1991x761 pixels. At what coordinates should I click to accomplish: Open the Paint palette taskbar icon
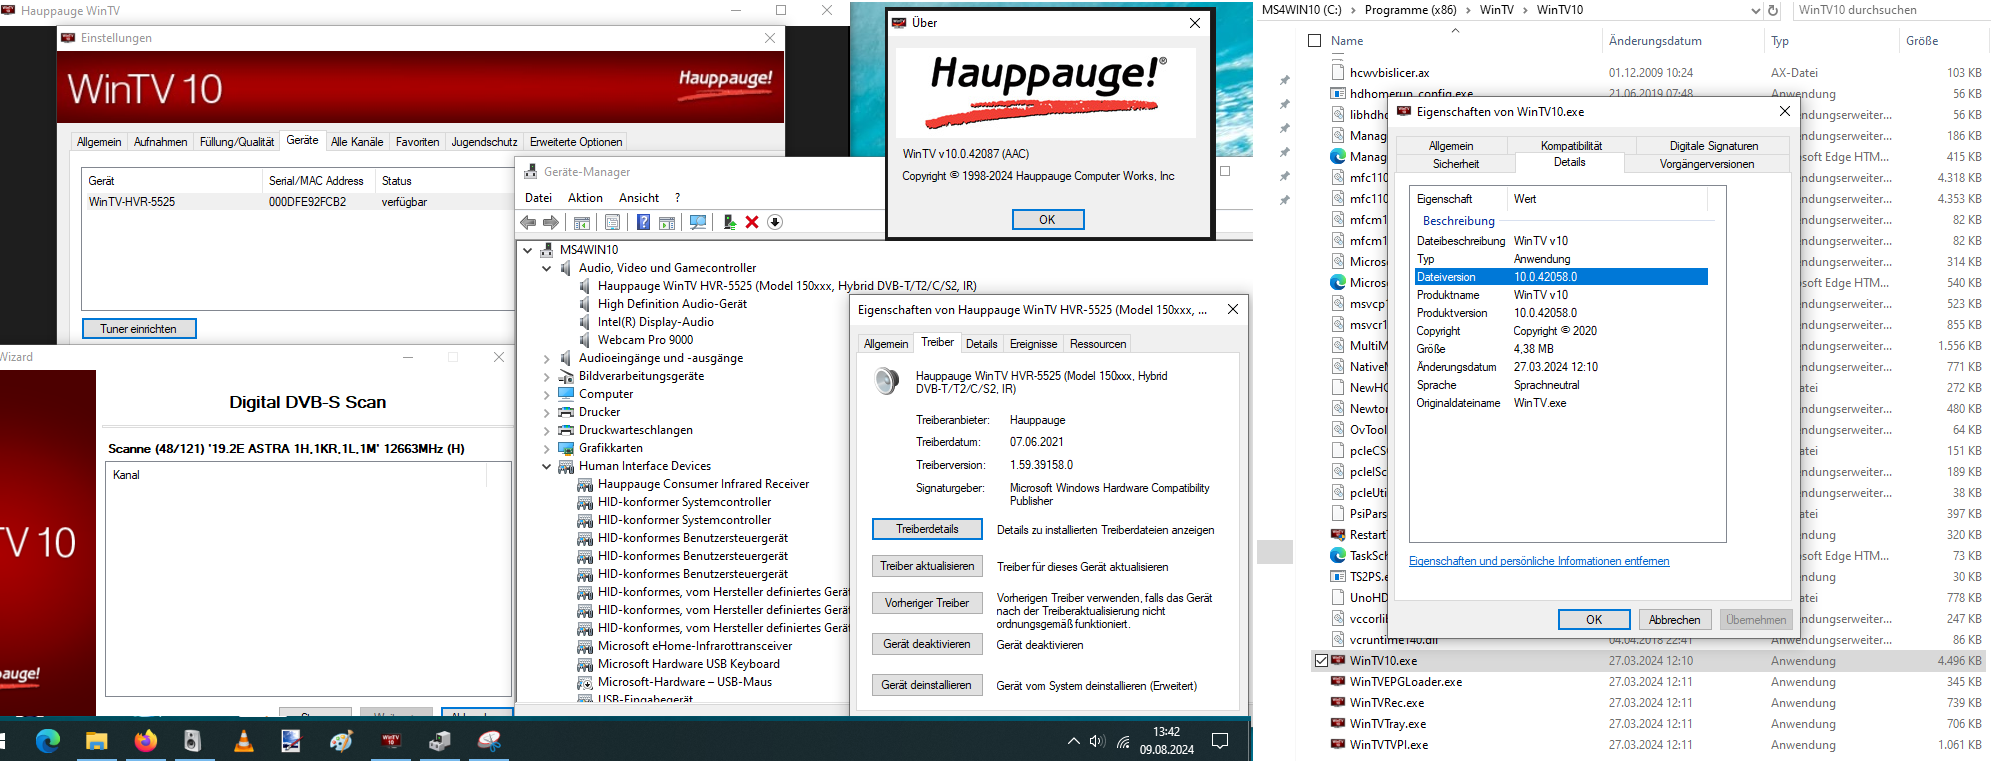[342, 741]
